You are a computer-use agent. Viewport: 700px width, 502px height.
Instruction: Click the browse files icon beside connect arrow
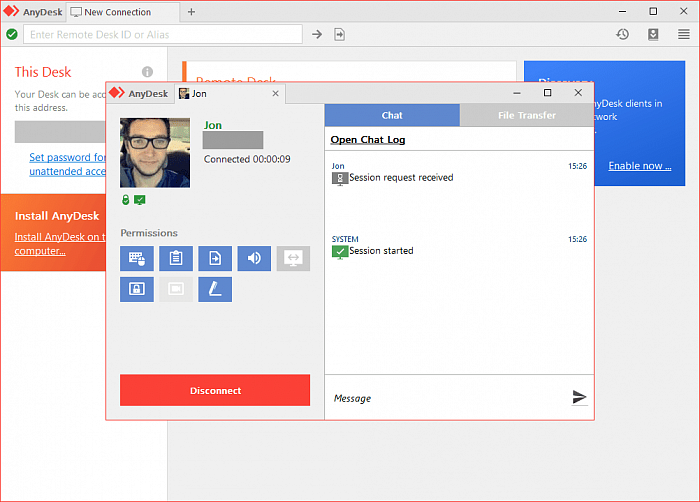[340, 34]
